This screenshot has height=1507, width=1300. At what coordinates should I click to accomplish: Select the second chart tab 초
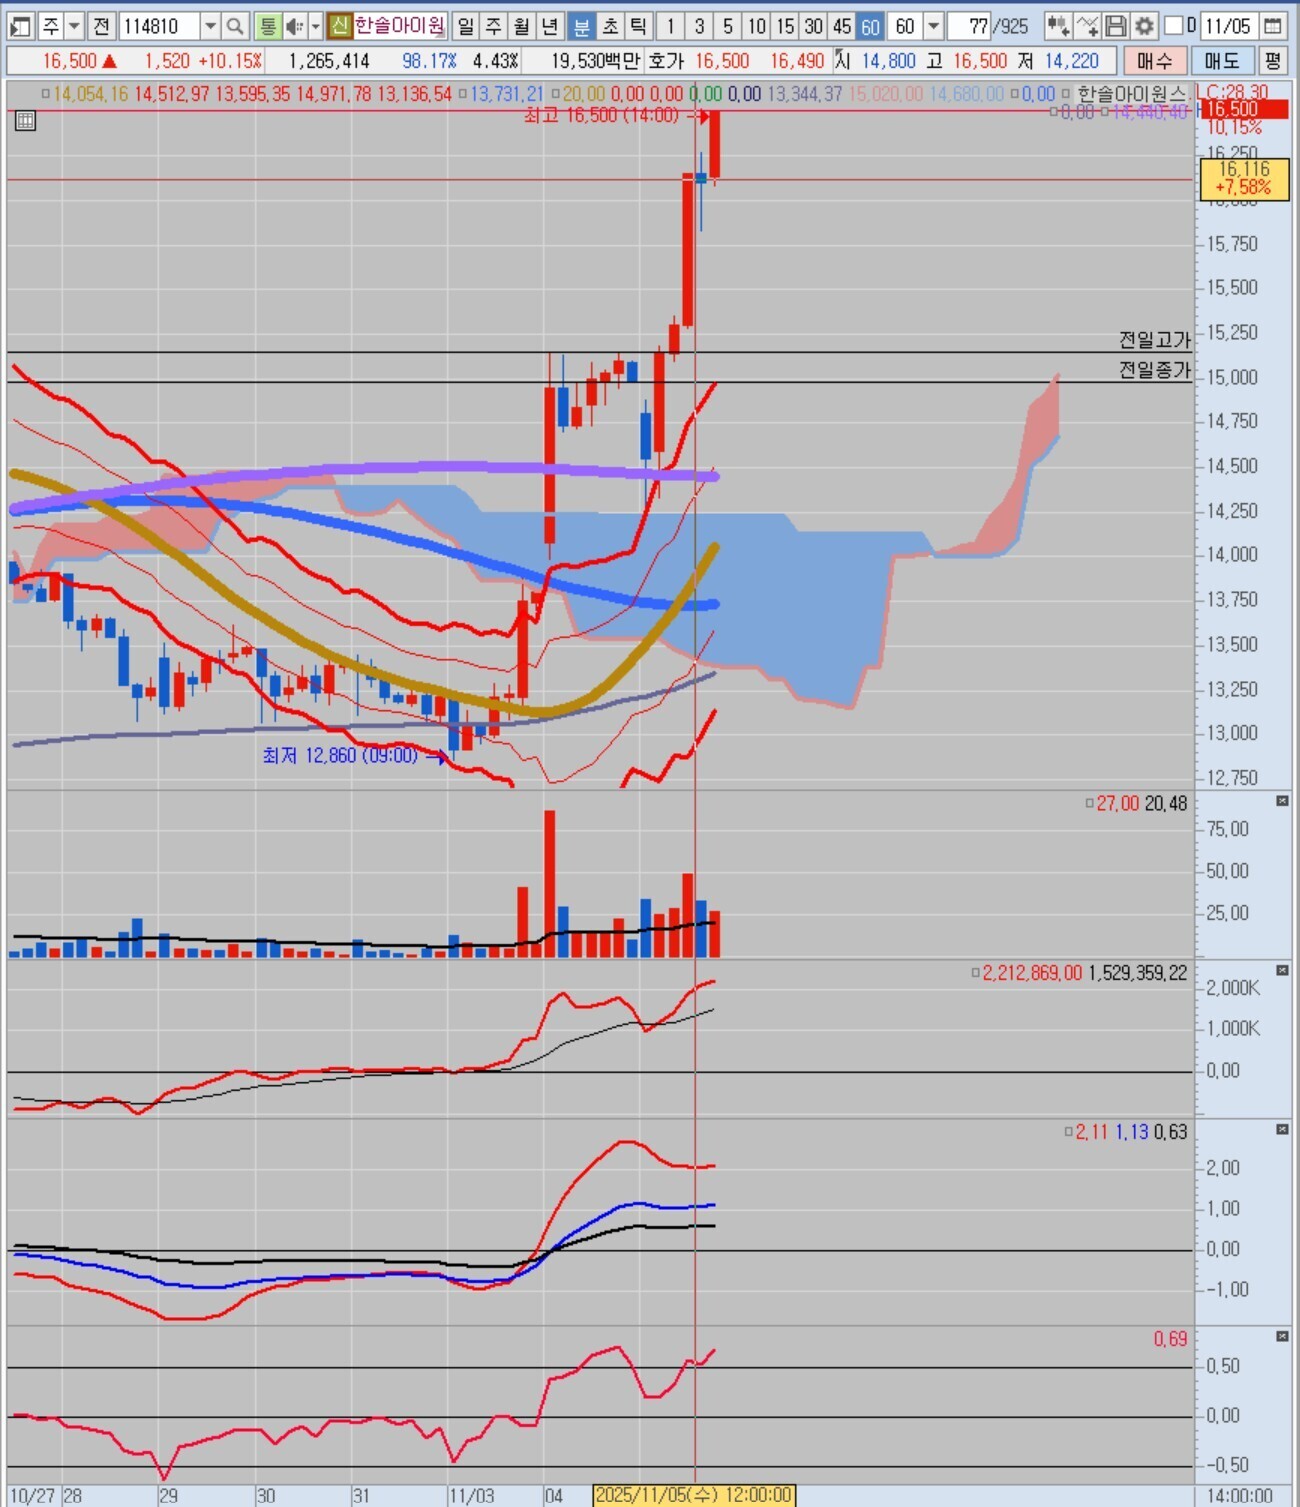coord(609,26)
